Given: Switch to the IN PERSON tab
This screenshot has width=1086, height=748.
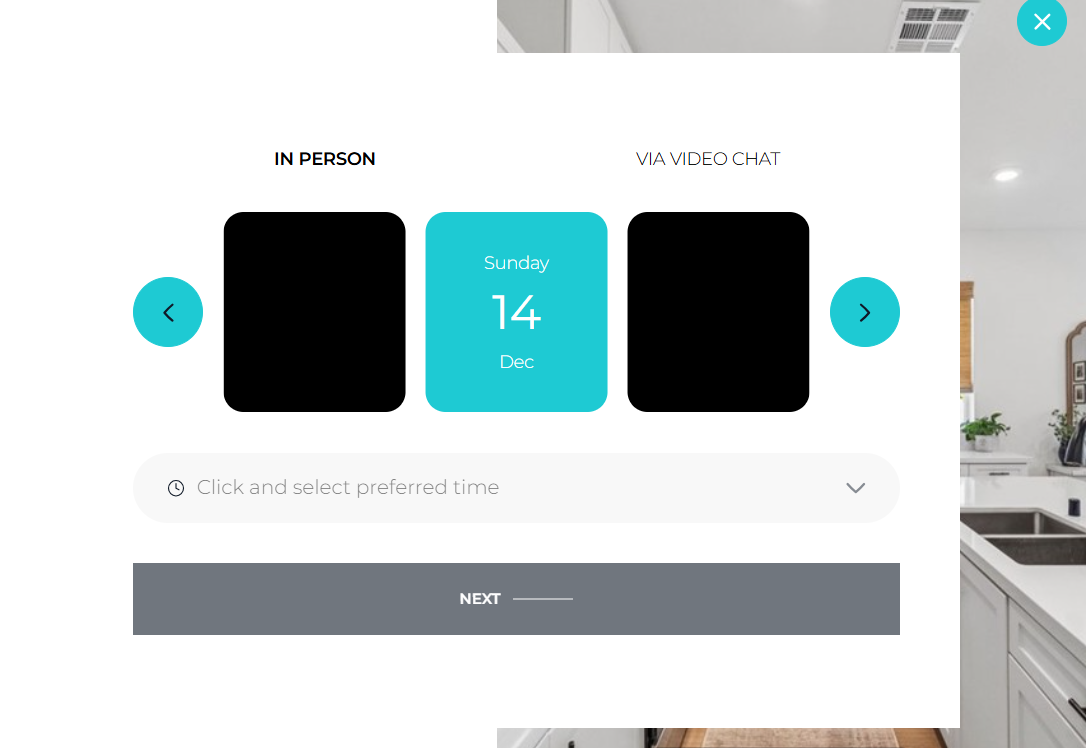Looking at the screenshot, I should [x=325, y=159].
